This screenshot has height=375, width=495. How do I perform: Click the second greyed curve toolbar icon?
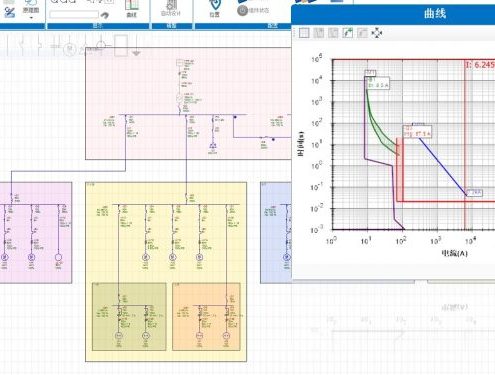pyautogui.click(x=319, y=33)
